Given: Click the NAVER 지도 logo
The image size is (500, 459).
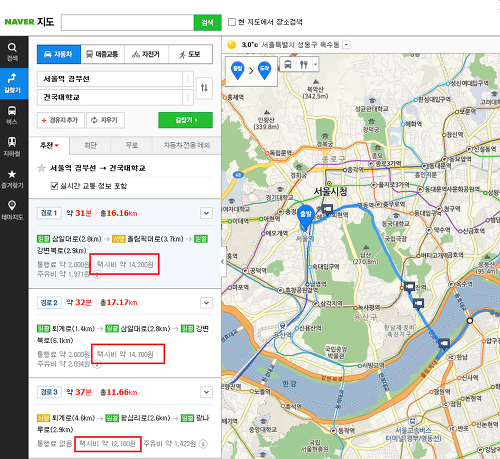Looking at the screenshot, I should (29, 22).
